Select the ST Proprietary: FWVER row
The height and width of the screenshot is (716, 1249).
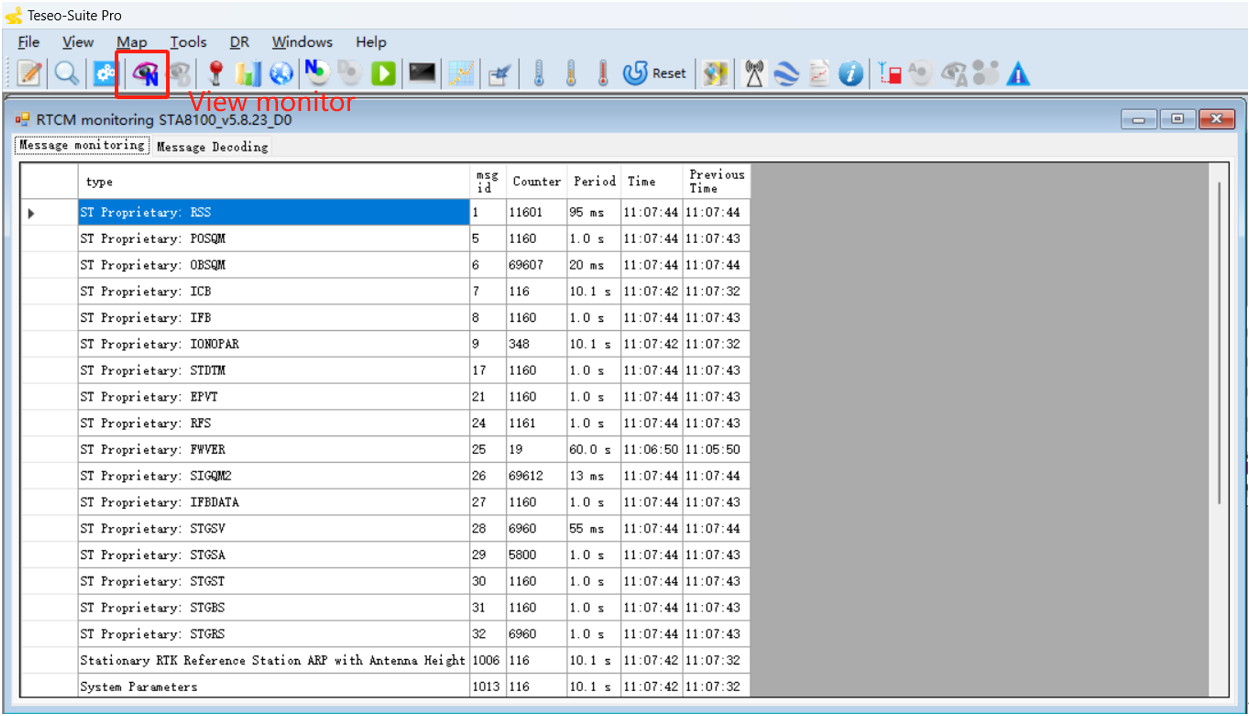[x=273, y=450]
